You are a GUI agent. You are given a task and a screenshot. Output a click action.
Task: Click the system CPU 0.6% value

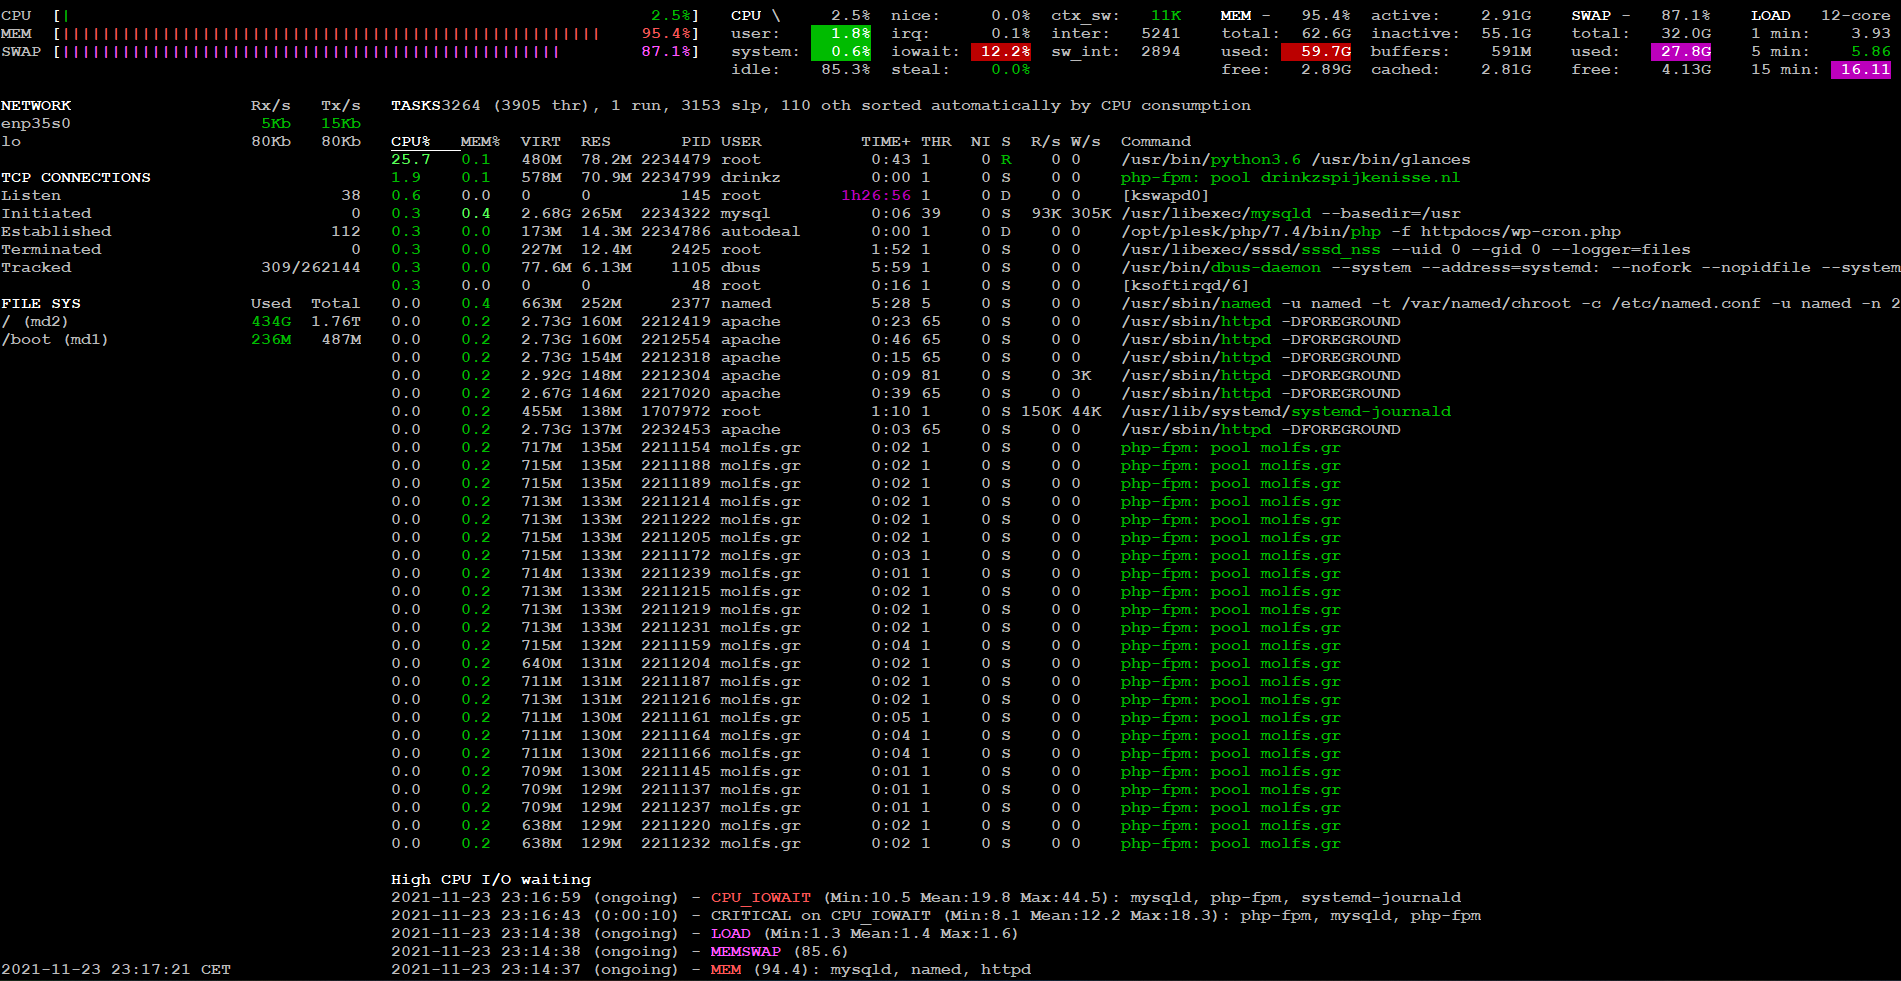tap(841, 52)
